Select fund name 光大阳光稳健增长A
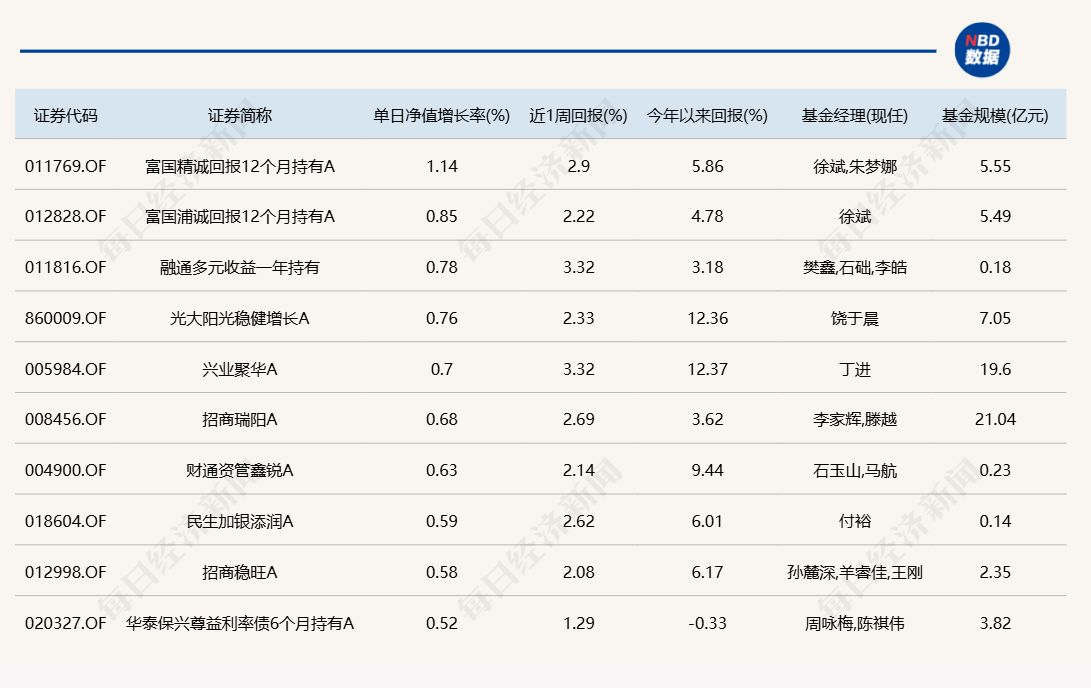Viewport: 1091px width, 688px height. [240, 319]
